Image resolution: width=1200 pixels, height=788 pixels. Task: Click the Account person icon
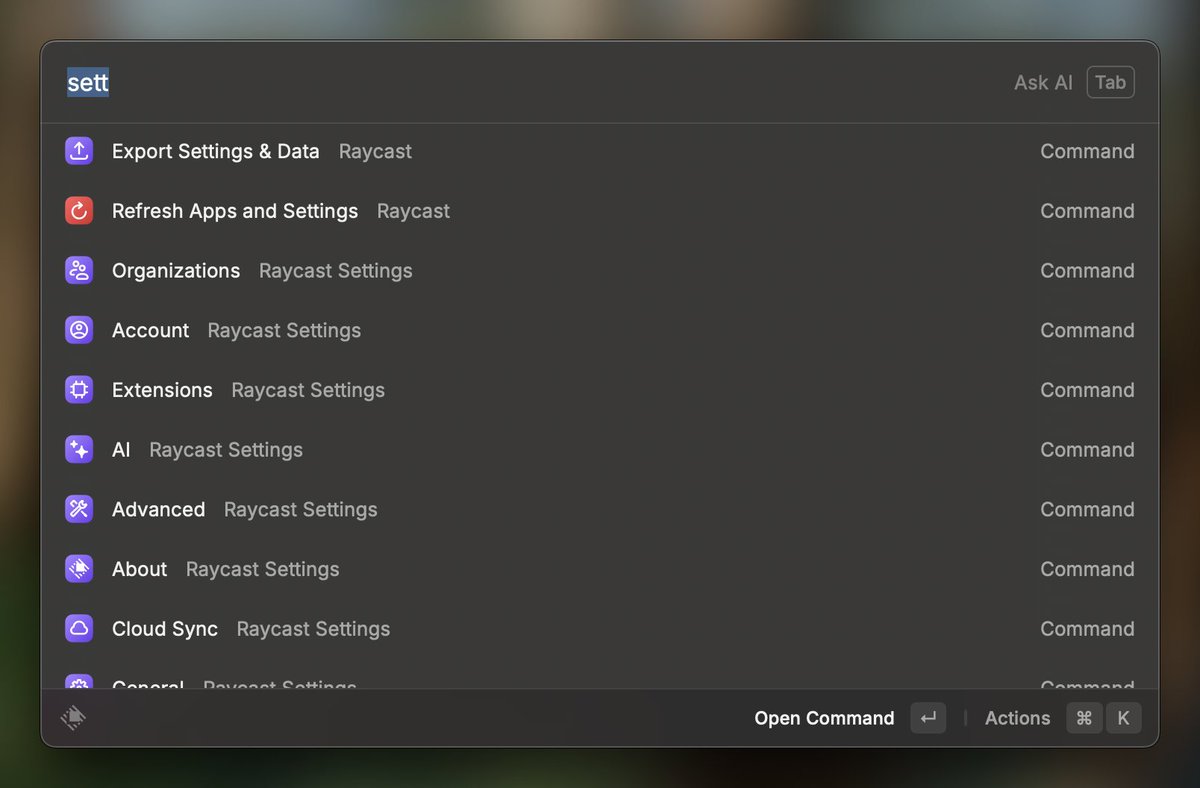pyautogui.click(x=79, y=330)
